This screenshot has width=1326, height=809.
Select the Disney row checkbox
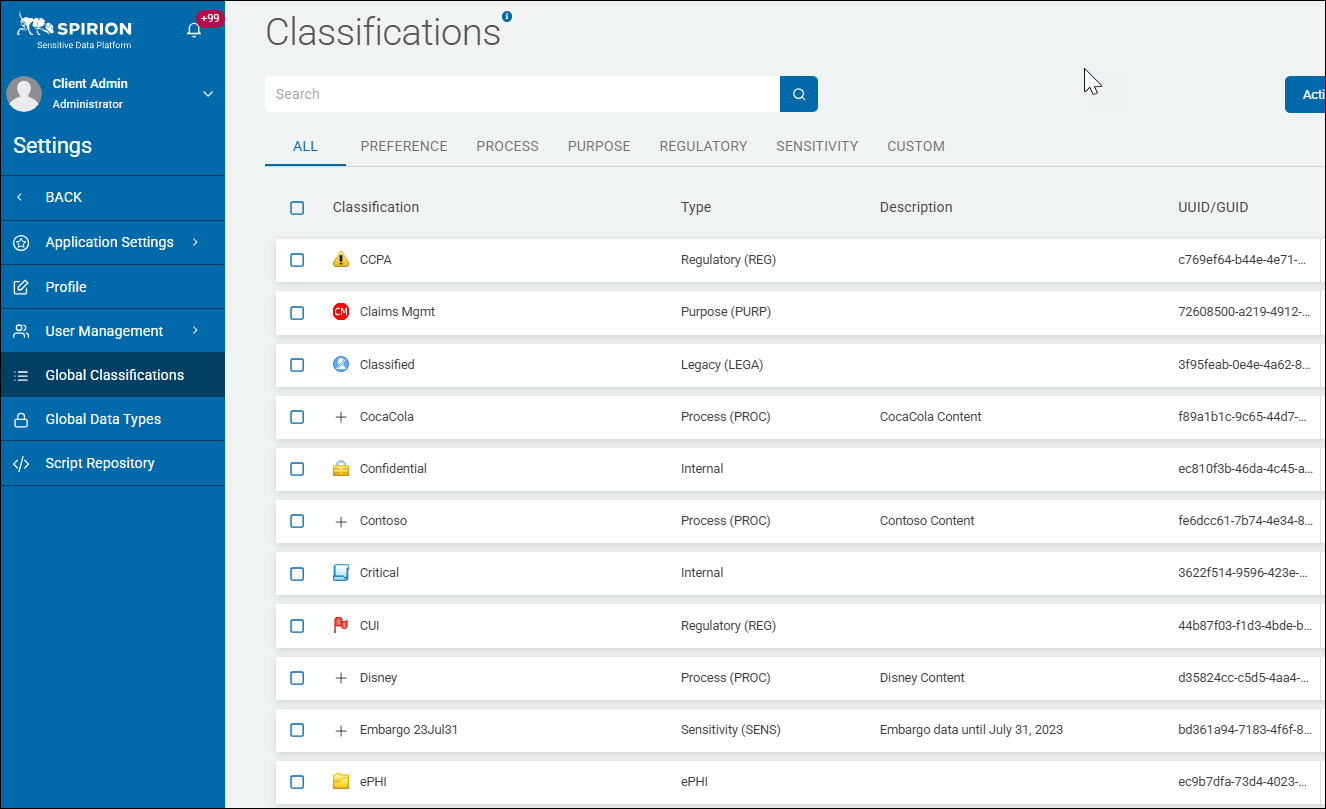[x=297, y=678]
